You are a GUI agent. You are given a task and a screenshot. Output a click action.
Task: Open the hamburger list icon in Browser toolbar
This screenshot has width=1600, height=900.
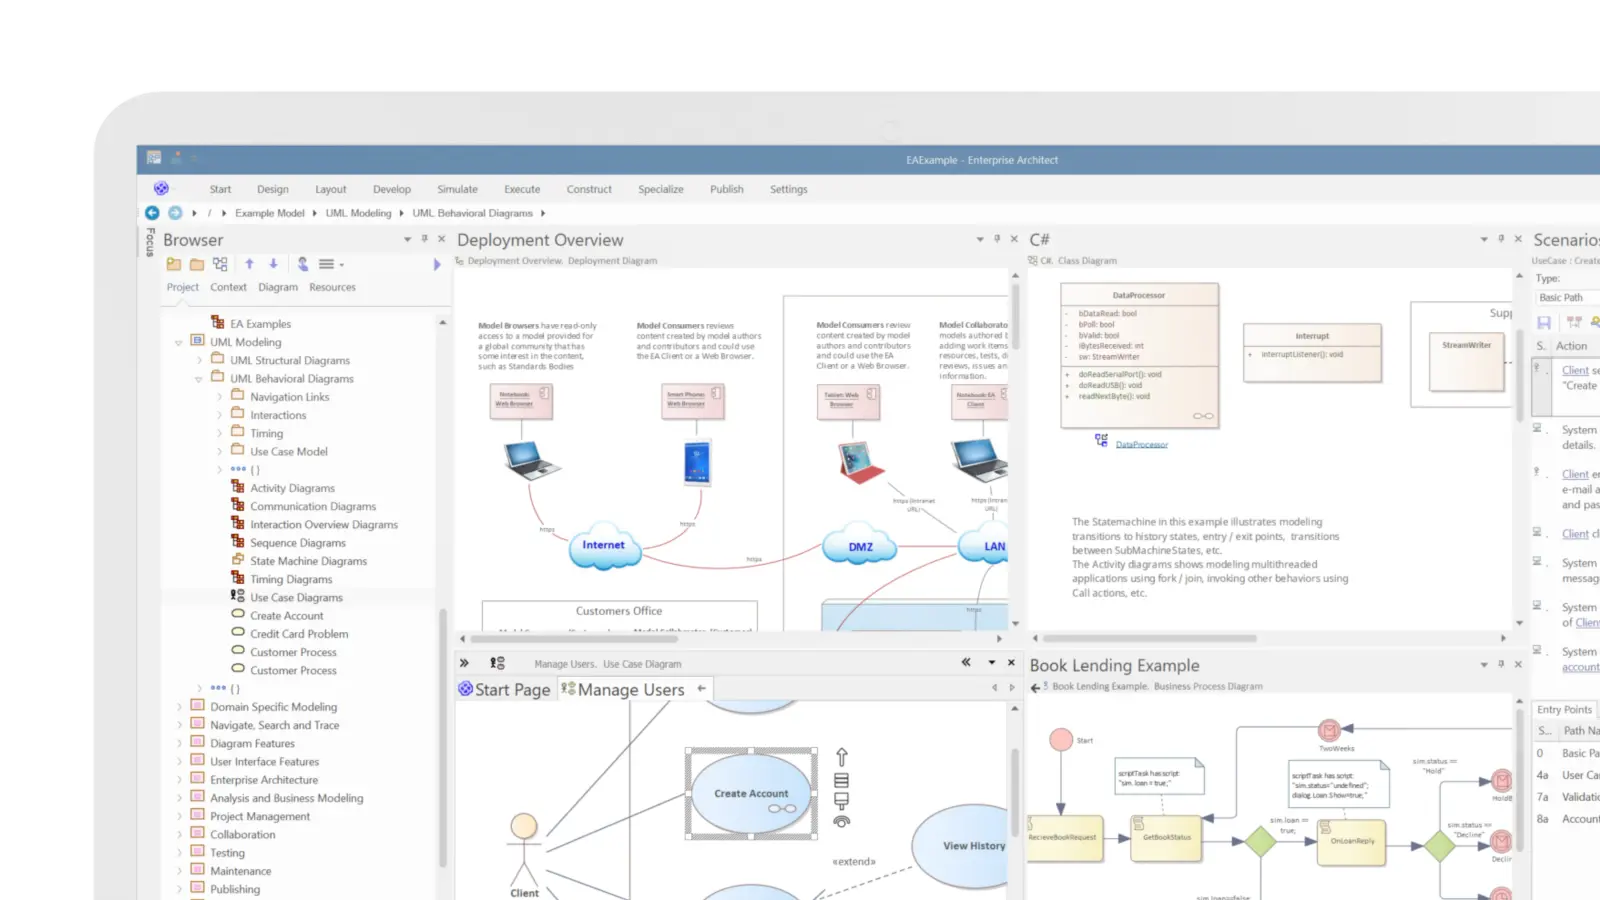328,264
